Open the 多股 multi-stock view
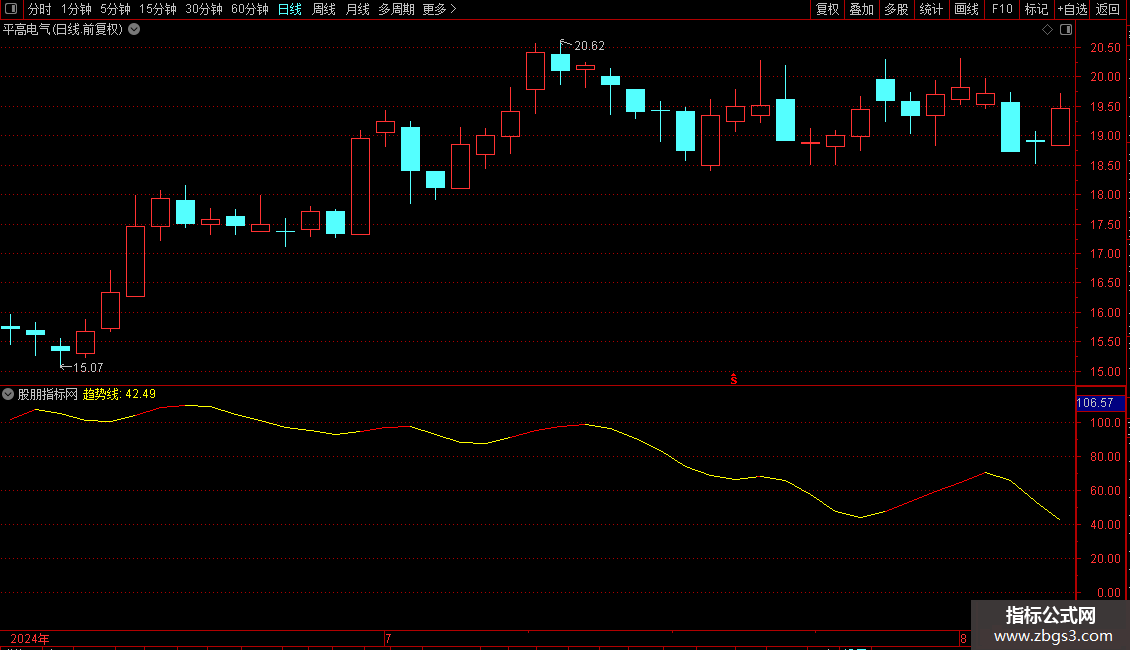 (897, 9)
